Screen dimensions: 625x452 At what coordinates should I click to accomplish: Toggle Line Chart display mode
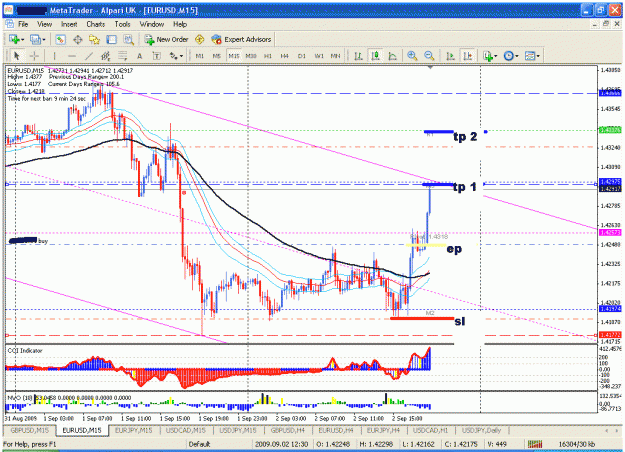point(393,56)
